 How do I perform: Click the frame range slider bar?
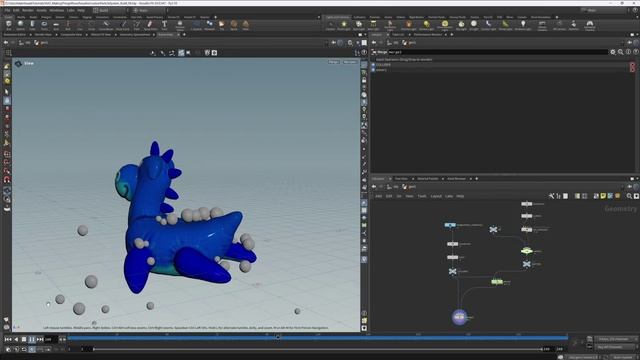coord(318,349)
